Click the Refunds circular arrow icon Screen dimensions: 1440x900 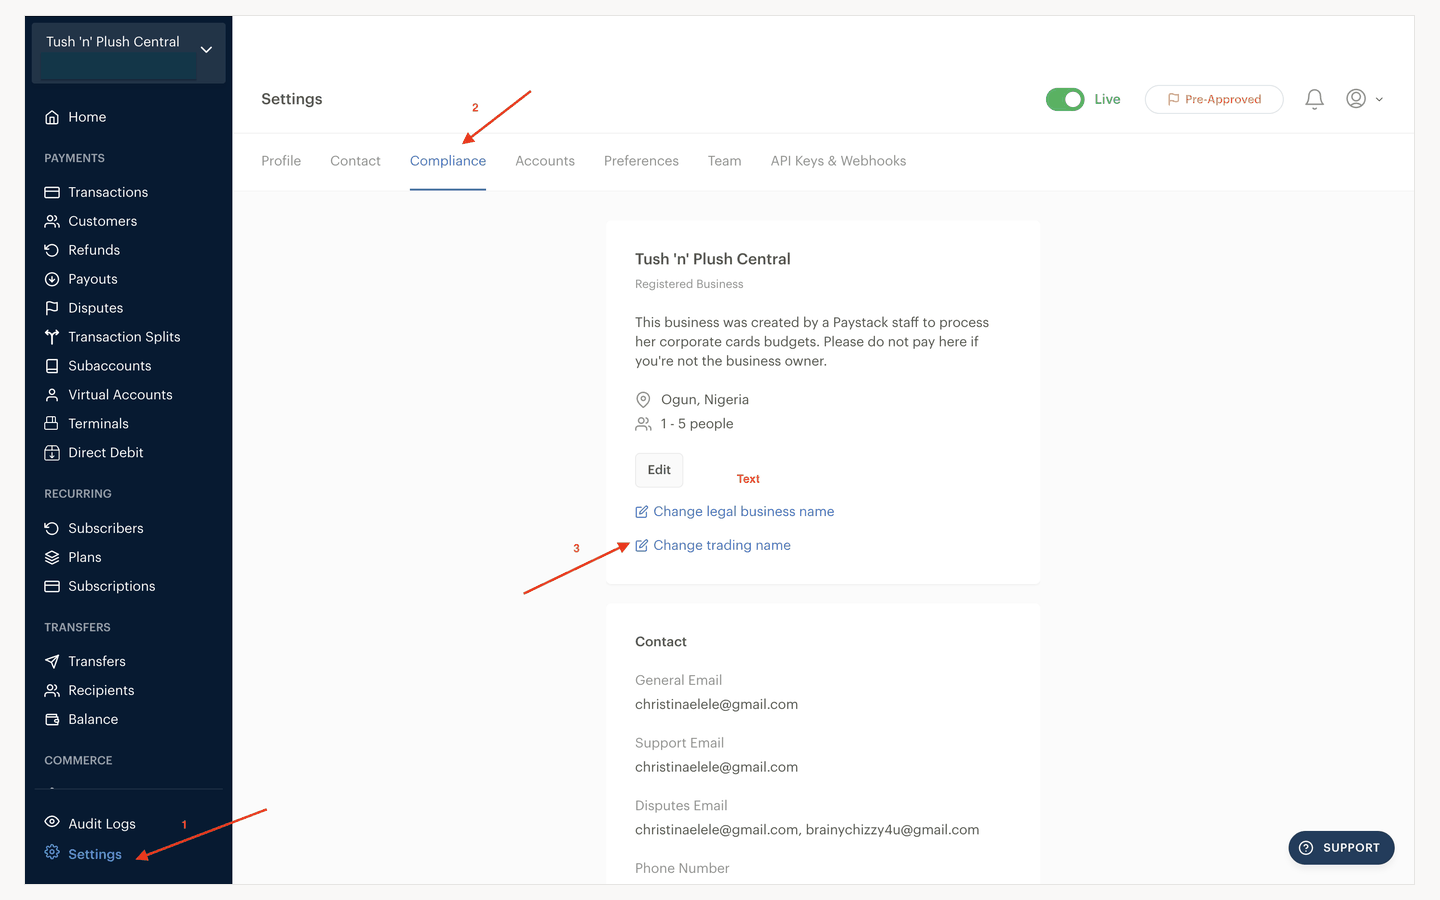(52, 250)
